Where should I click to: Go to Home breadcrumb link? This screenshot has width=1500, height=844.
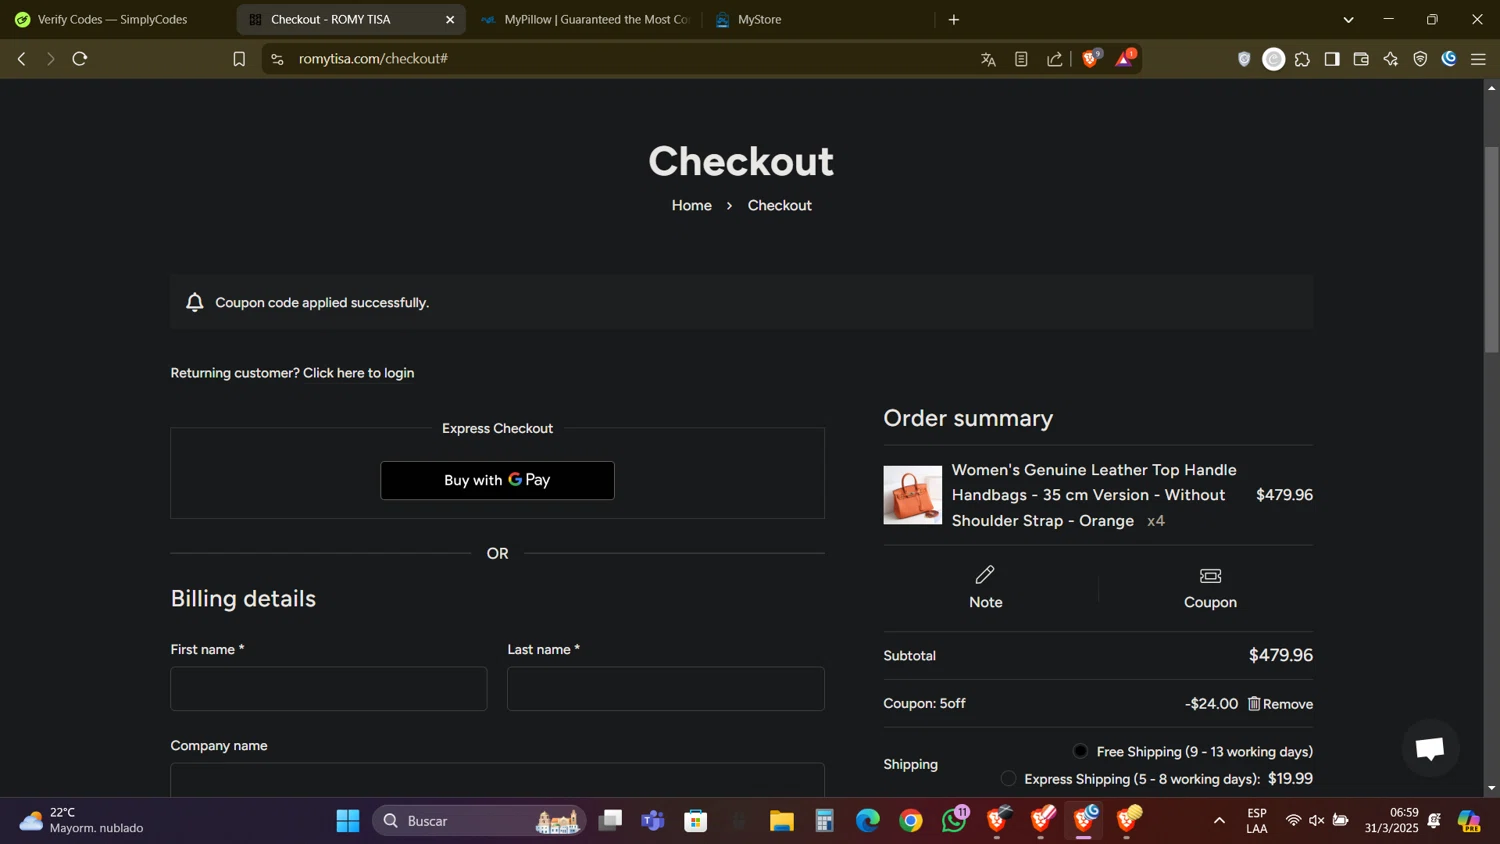(692, 205)
